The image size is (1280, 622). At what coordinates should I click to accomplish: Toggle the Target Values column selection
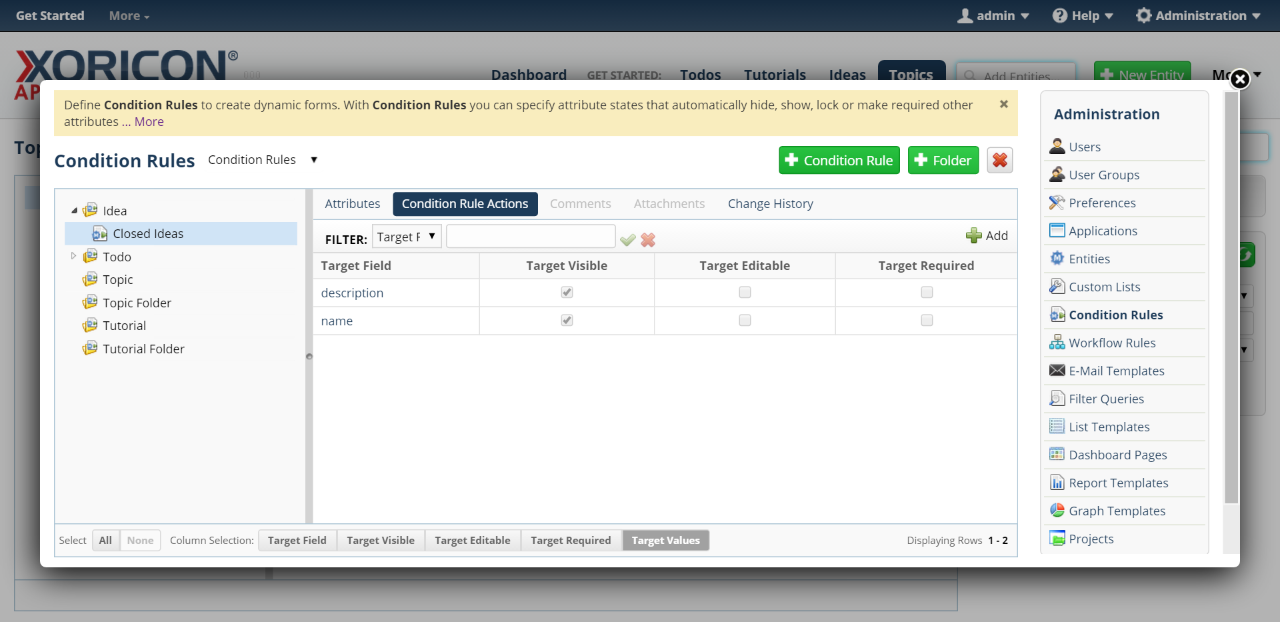[665, 541]
